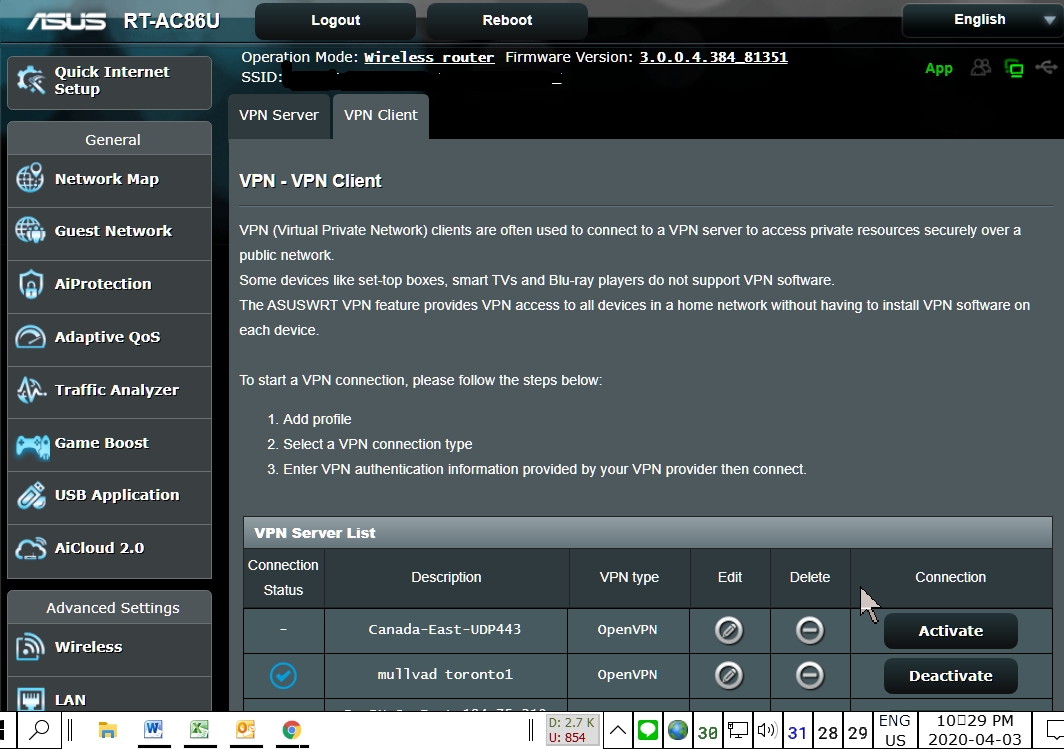Click the green chat tray icon

pos(648,731)
